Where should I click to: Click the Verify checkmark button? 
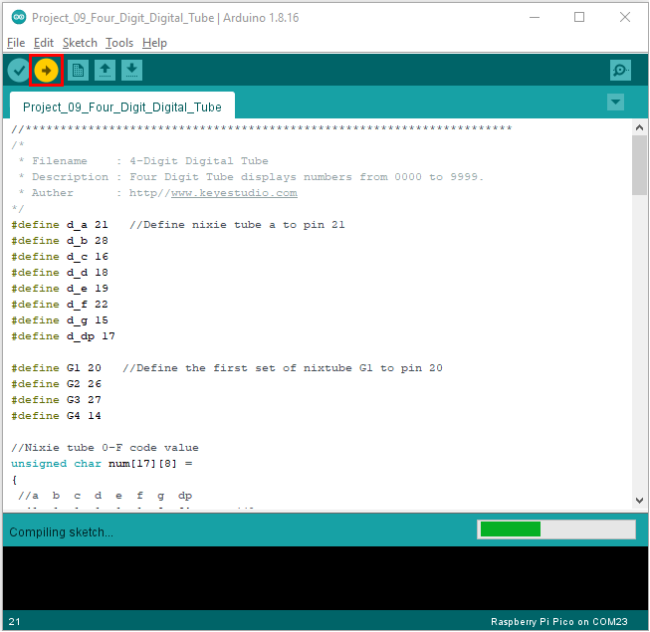click(19, 70)
